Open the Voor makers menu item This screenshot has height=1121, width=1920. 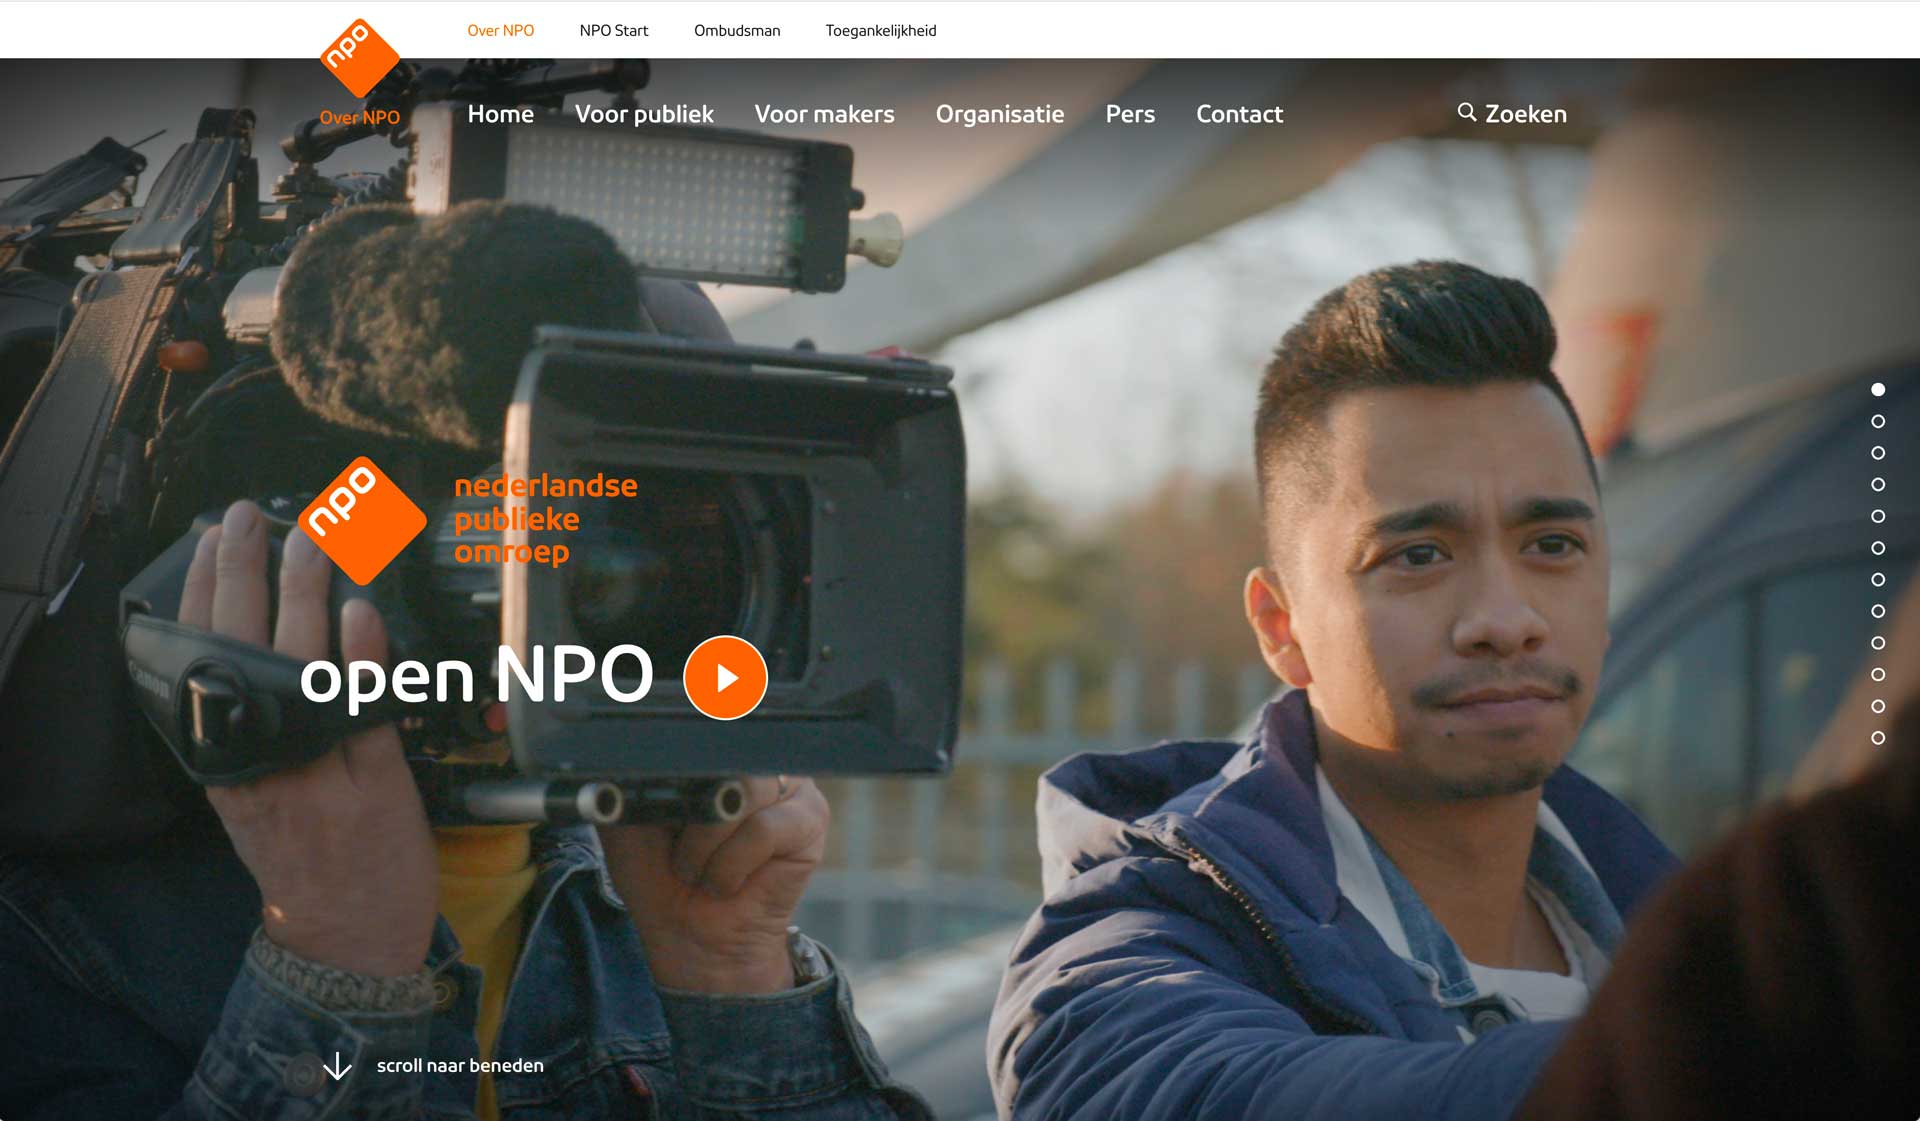pos(825,114)
